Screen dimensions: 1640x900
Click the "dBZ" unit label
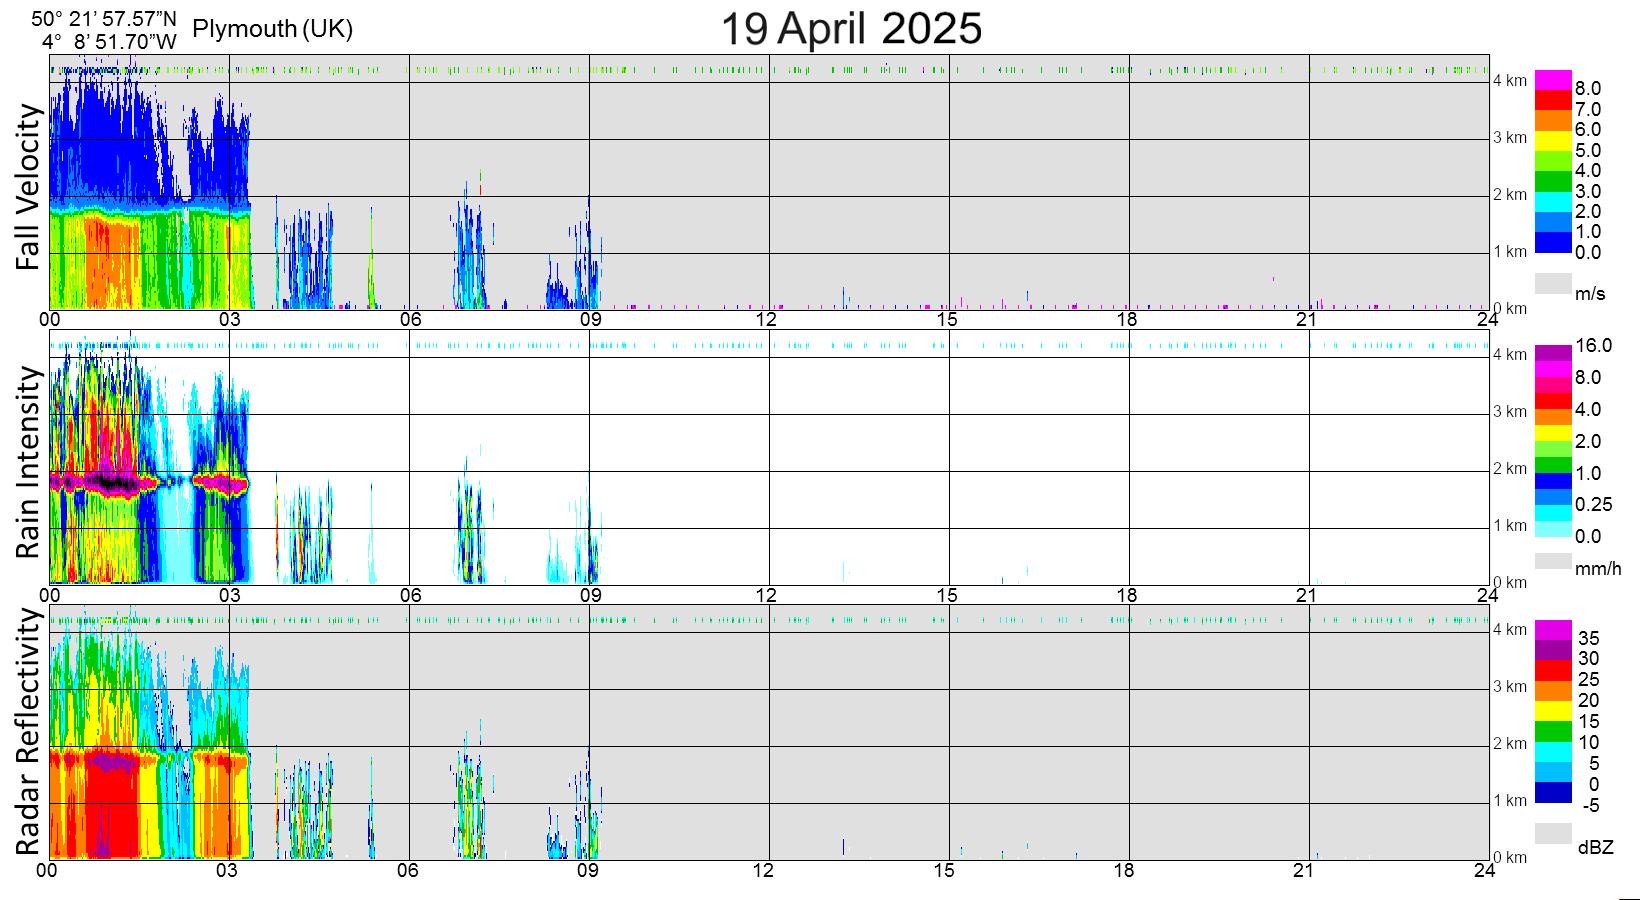click(1596, 848)
